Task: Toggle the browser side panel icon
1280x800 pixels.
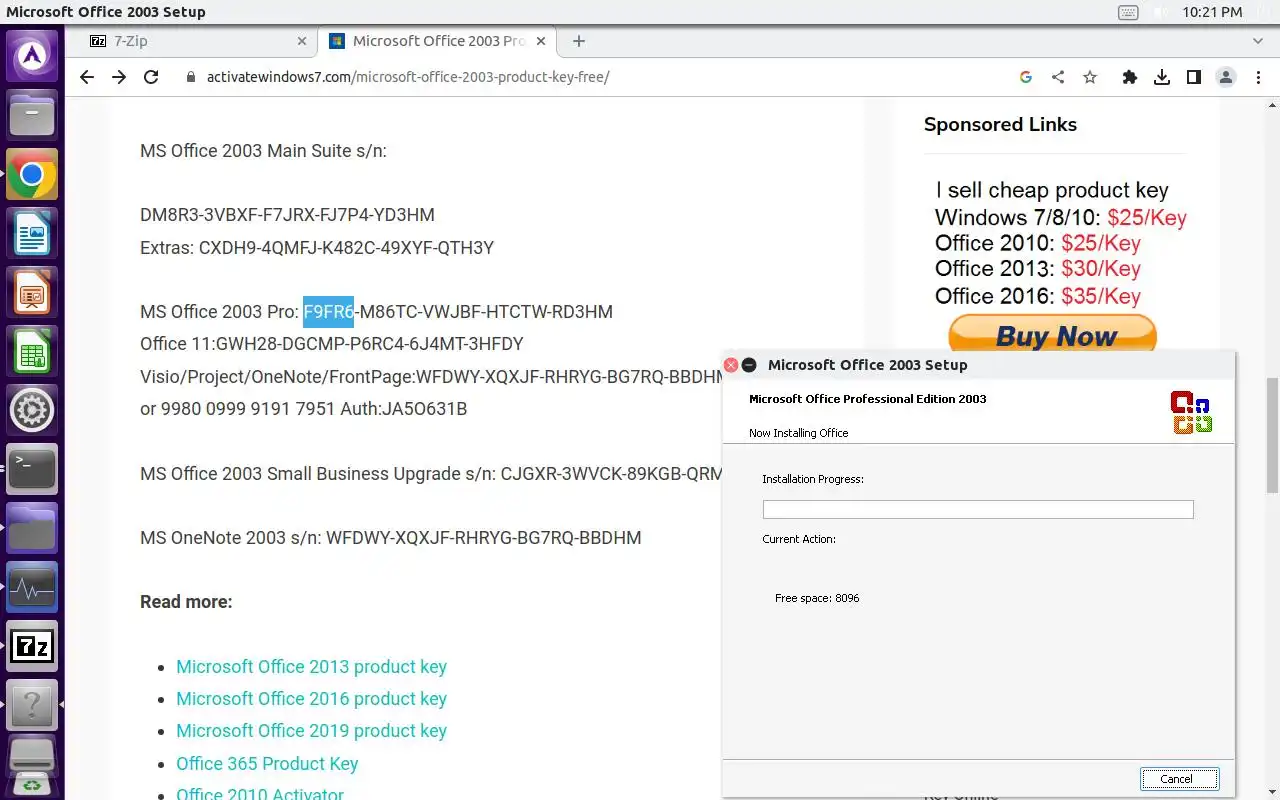Action: [1194, 77]
